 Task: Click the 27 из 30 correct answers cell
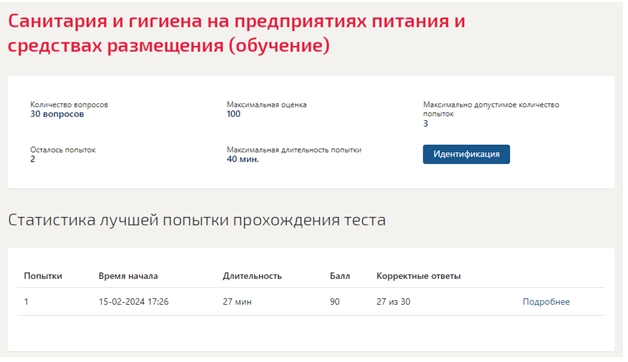click(393, 302)
